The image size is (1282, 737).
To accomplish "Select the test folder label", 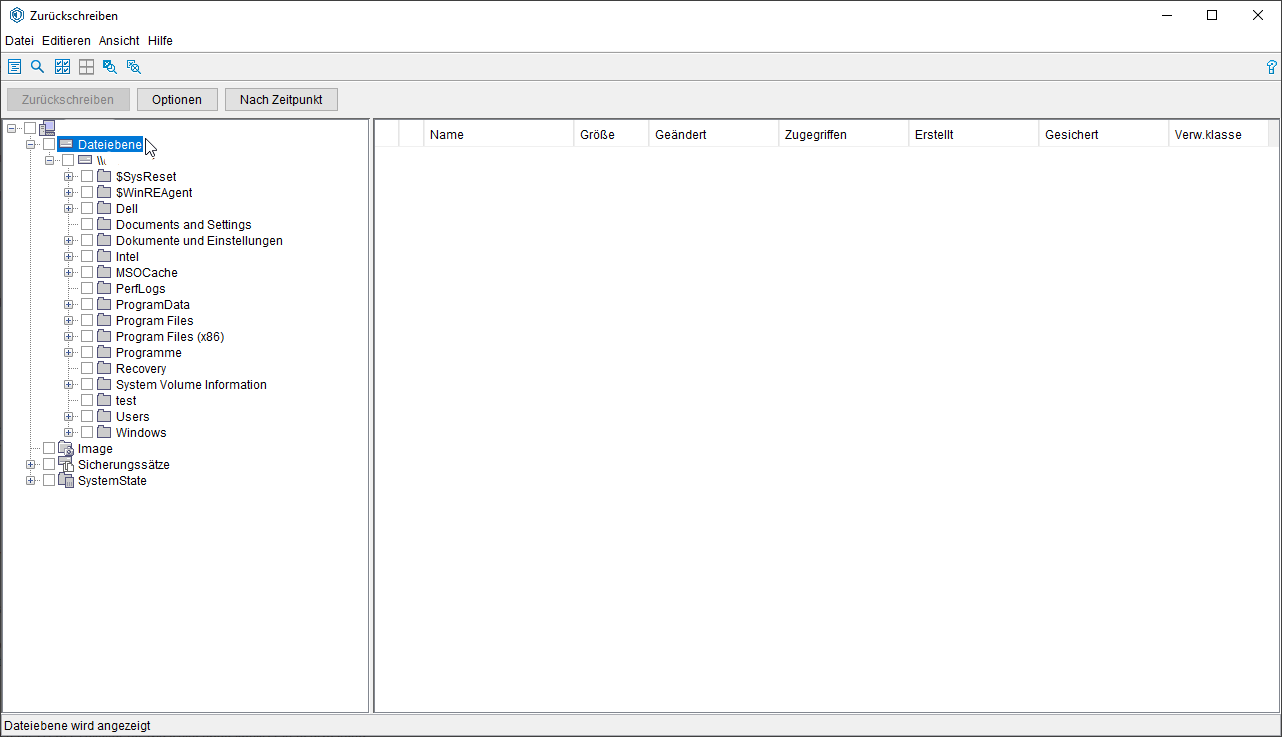I will (x=126, y=401).
